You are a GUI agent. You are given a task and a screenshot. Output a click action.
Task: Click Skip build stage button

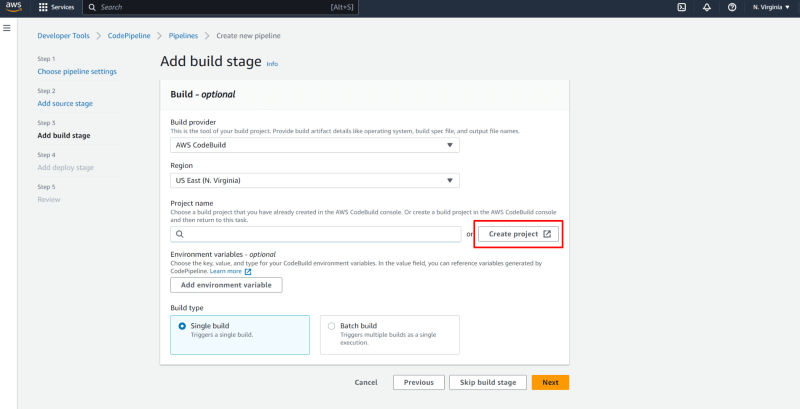488,382
